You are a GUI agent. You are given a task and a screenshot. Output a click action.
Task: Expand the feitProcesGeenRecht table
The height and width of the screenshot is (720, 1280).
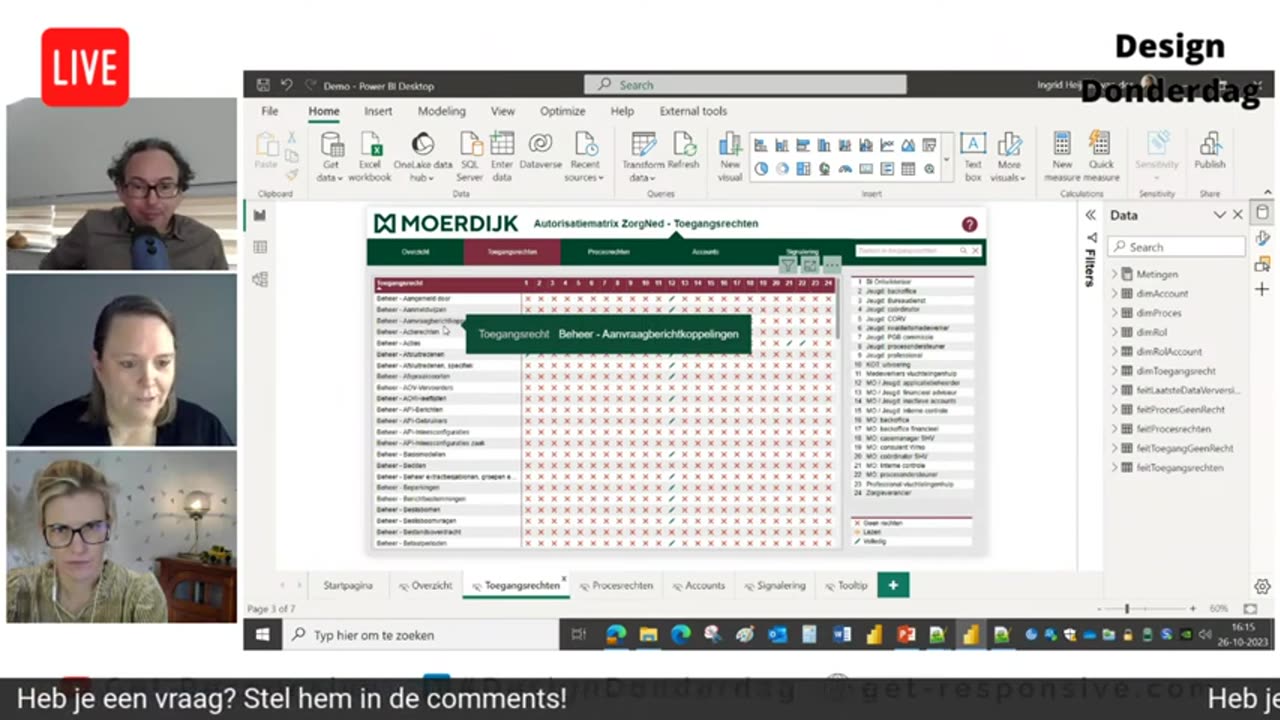1114,410
